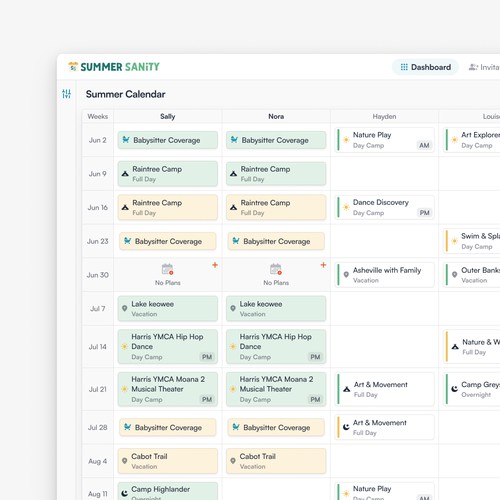Click the Dashboard grid icon
The width and height of the screenshot is (500, 500).
click(404, 67)
